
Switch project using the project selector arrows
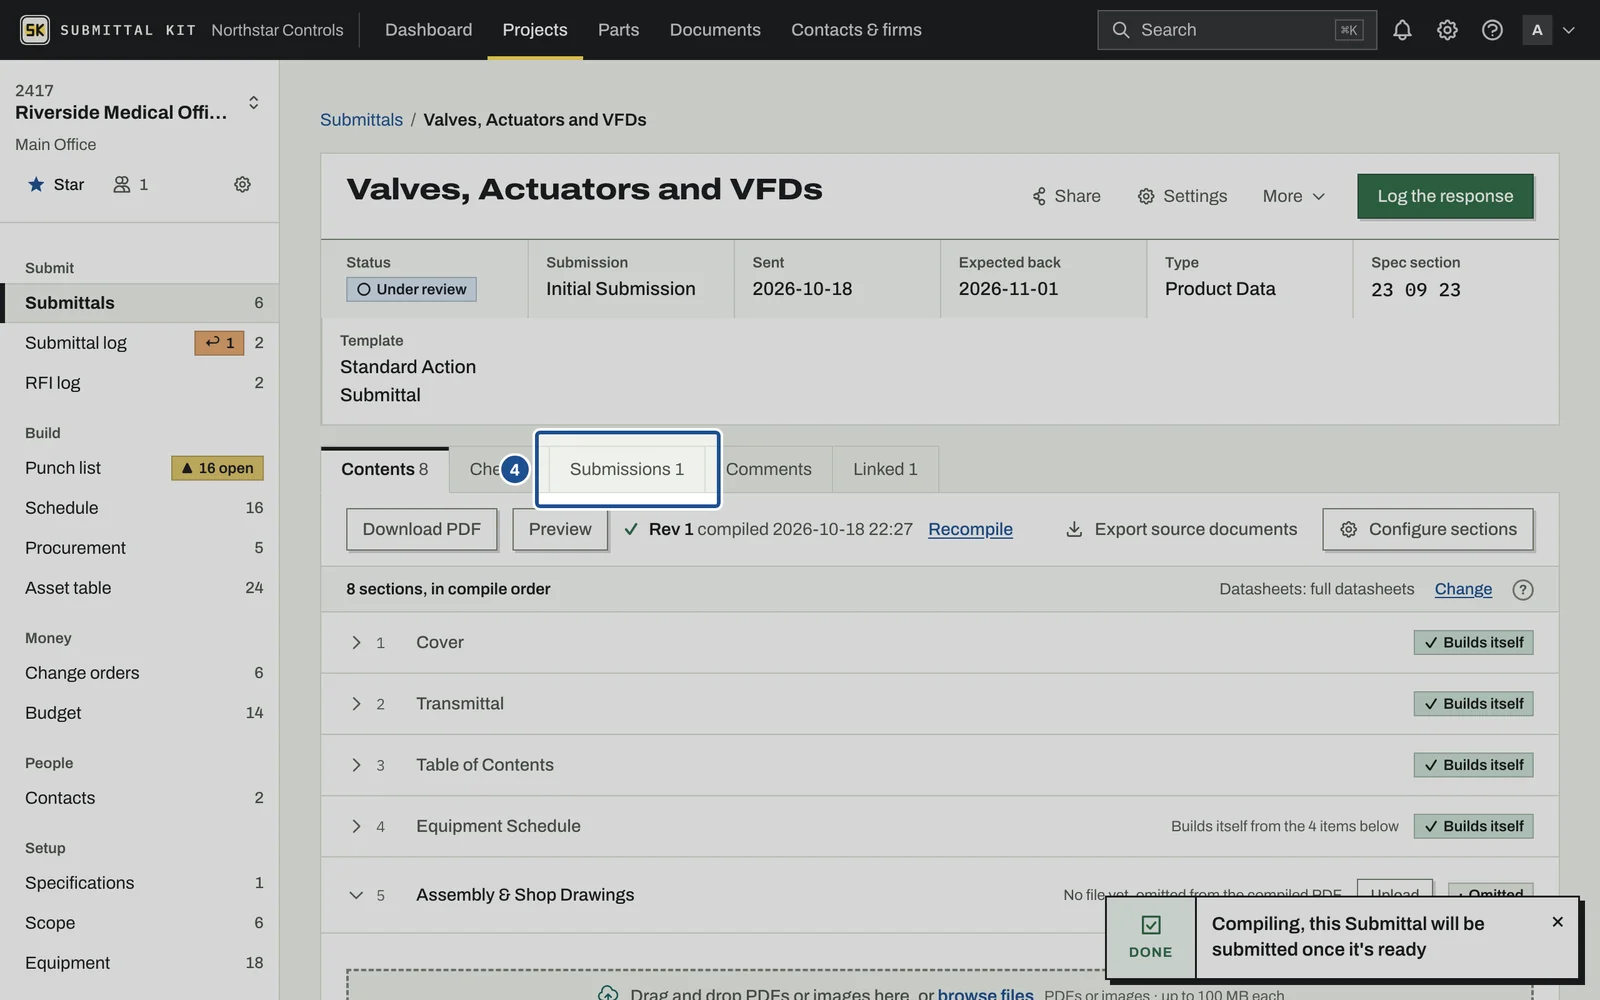[253, 102]
